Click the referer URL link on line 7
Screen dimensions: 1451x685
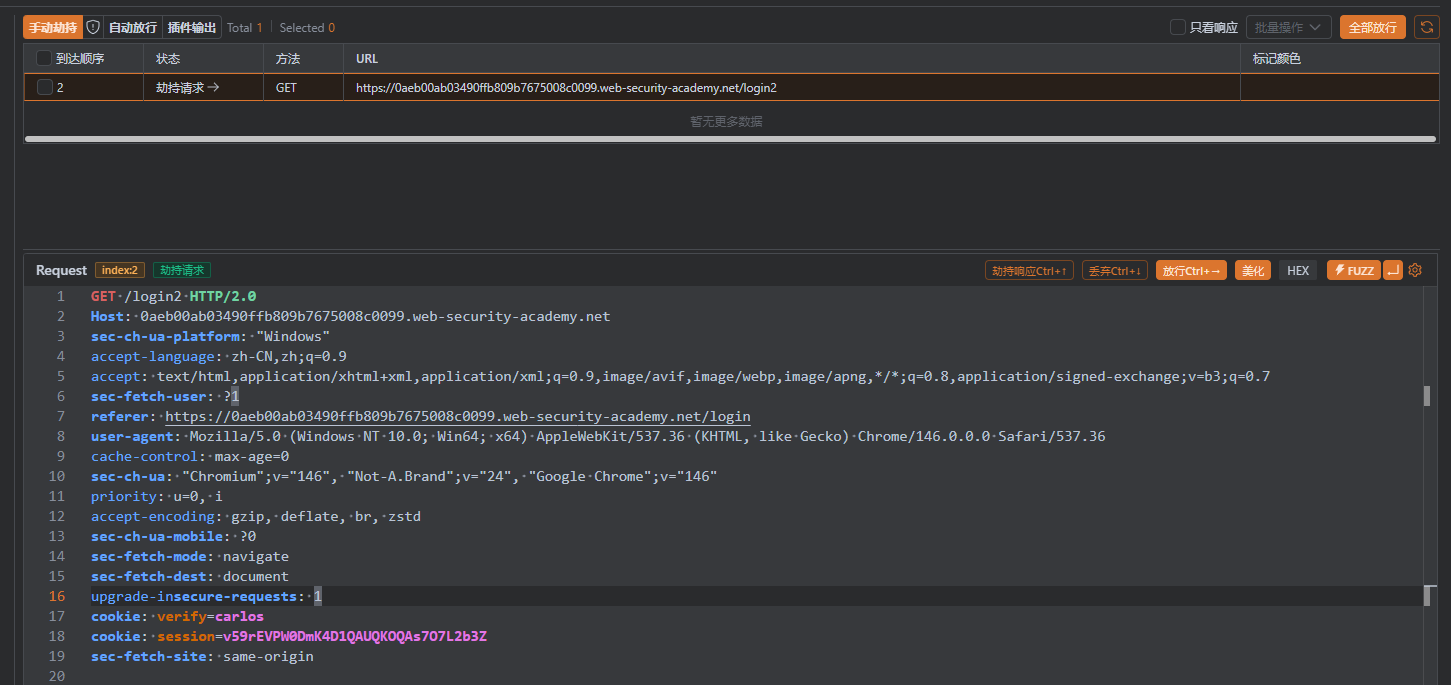pyautogui.click(x=457, y=416)
